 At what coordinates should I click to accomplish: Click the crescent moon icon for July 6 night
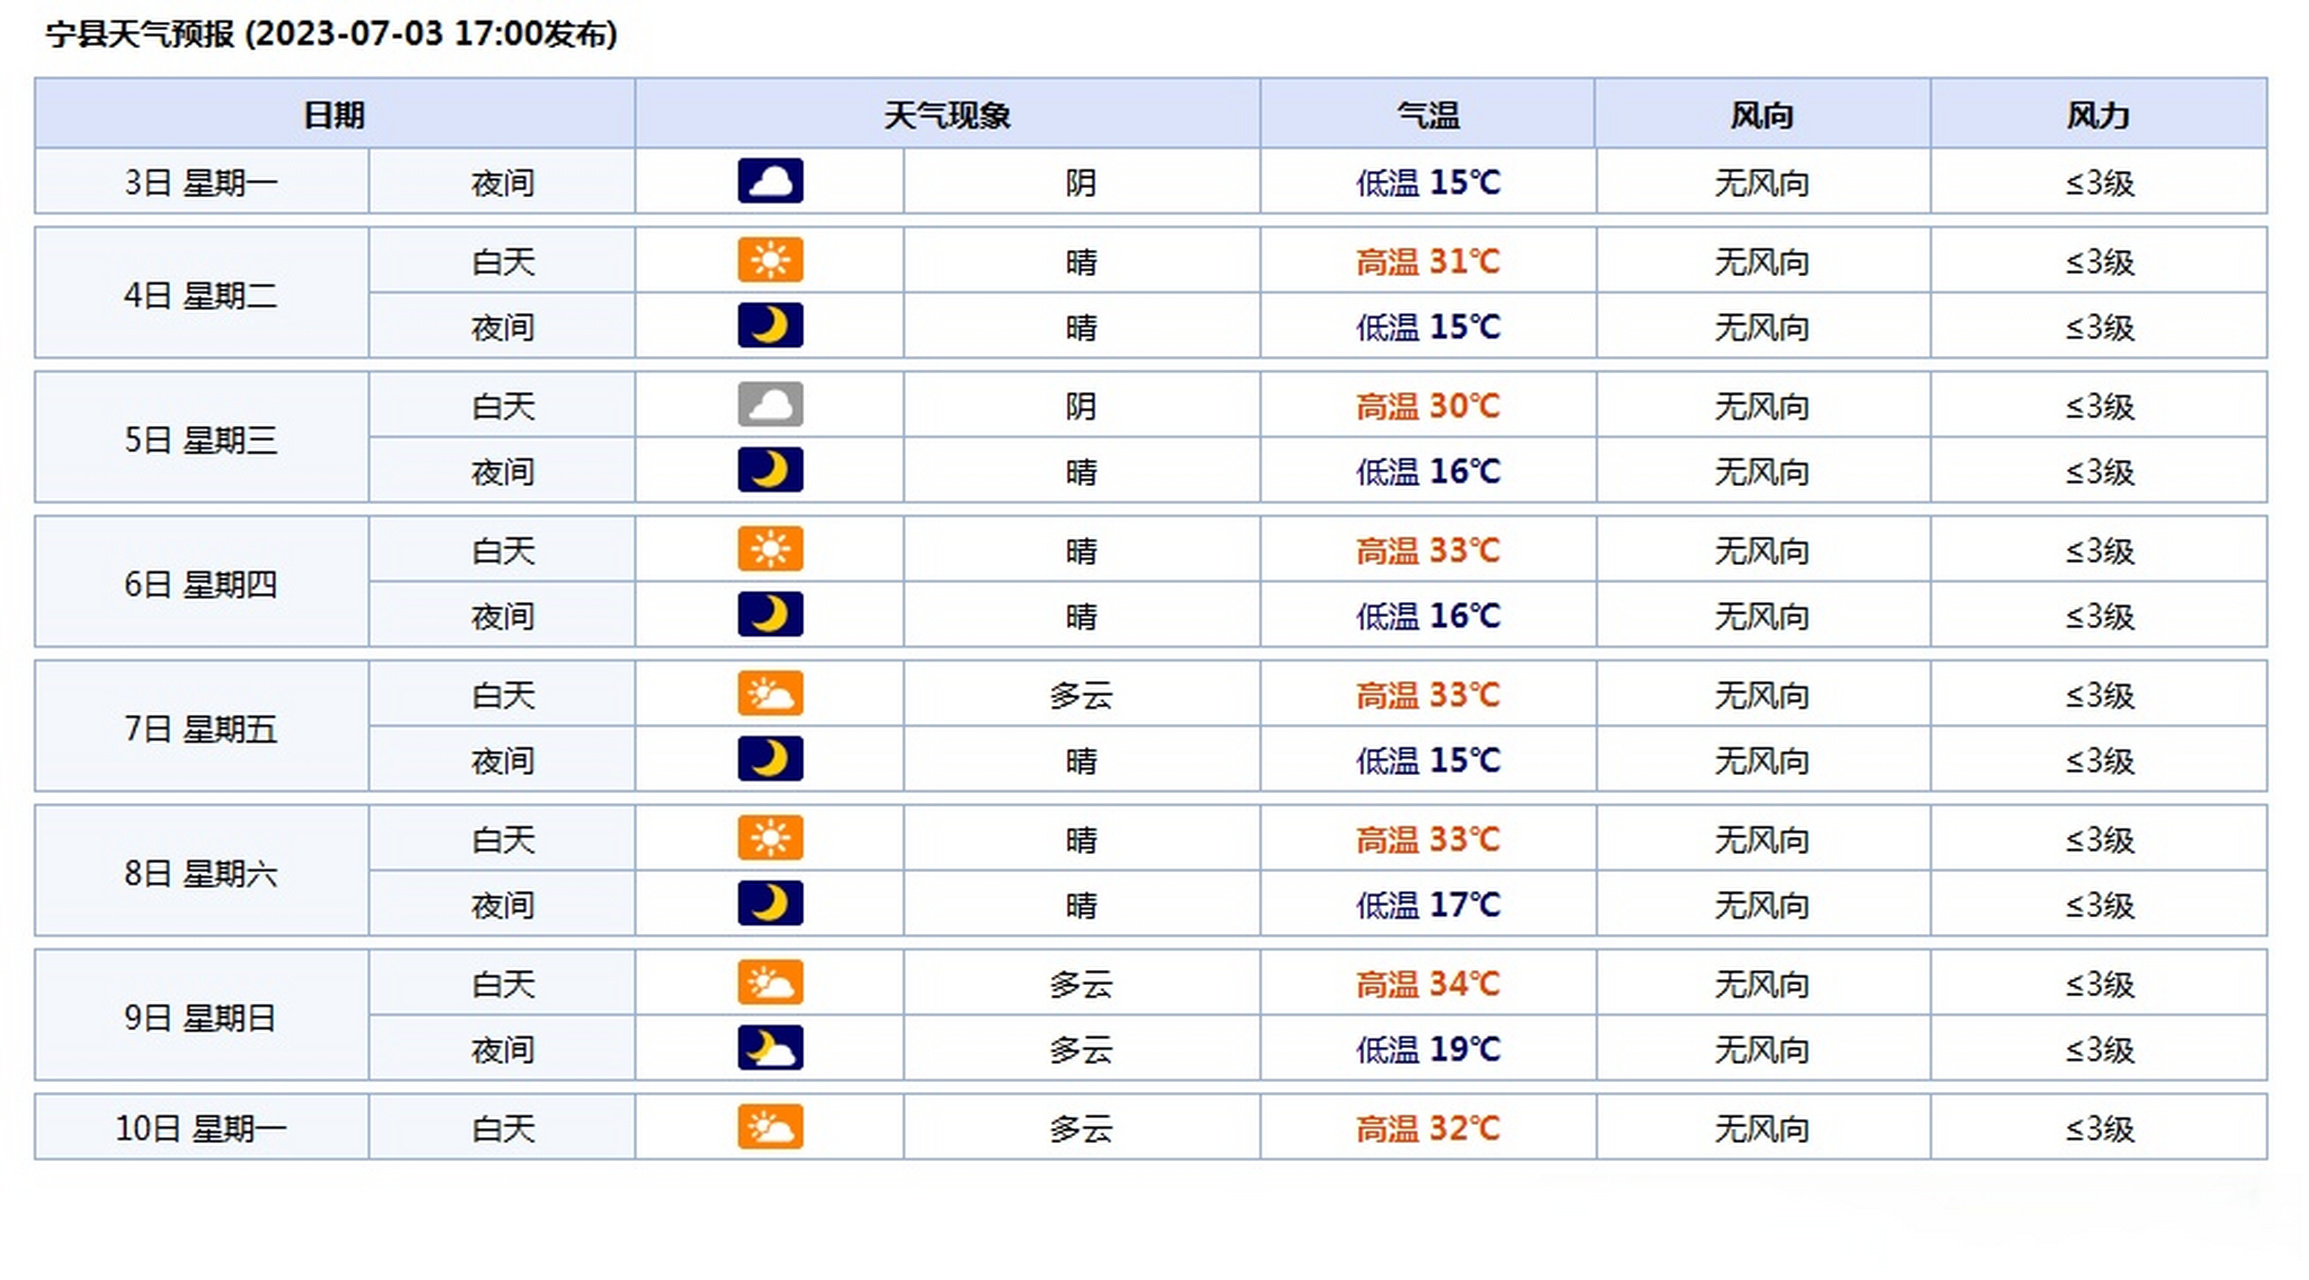click(x=770, y=616)
